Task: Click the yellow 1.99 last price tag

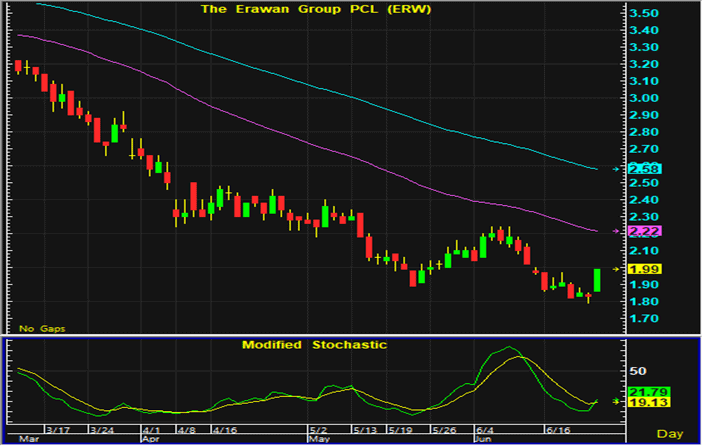Action: [636, 269]
